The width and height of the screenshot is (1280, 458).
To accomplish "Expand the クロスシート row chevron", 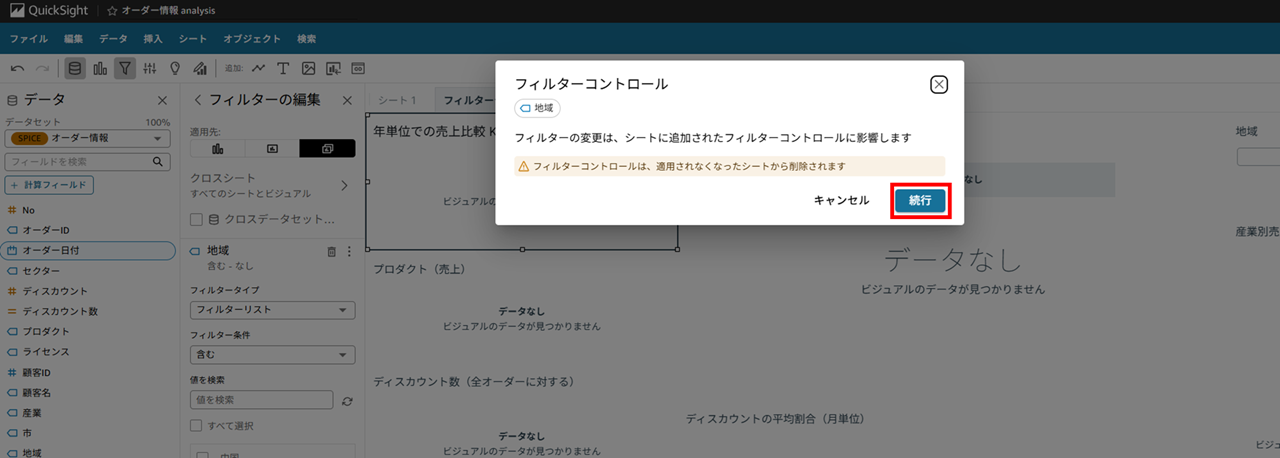I will coord(345,185).
